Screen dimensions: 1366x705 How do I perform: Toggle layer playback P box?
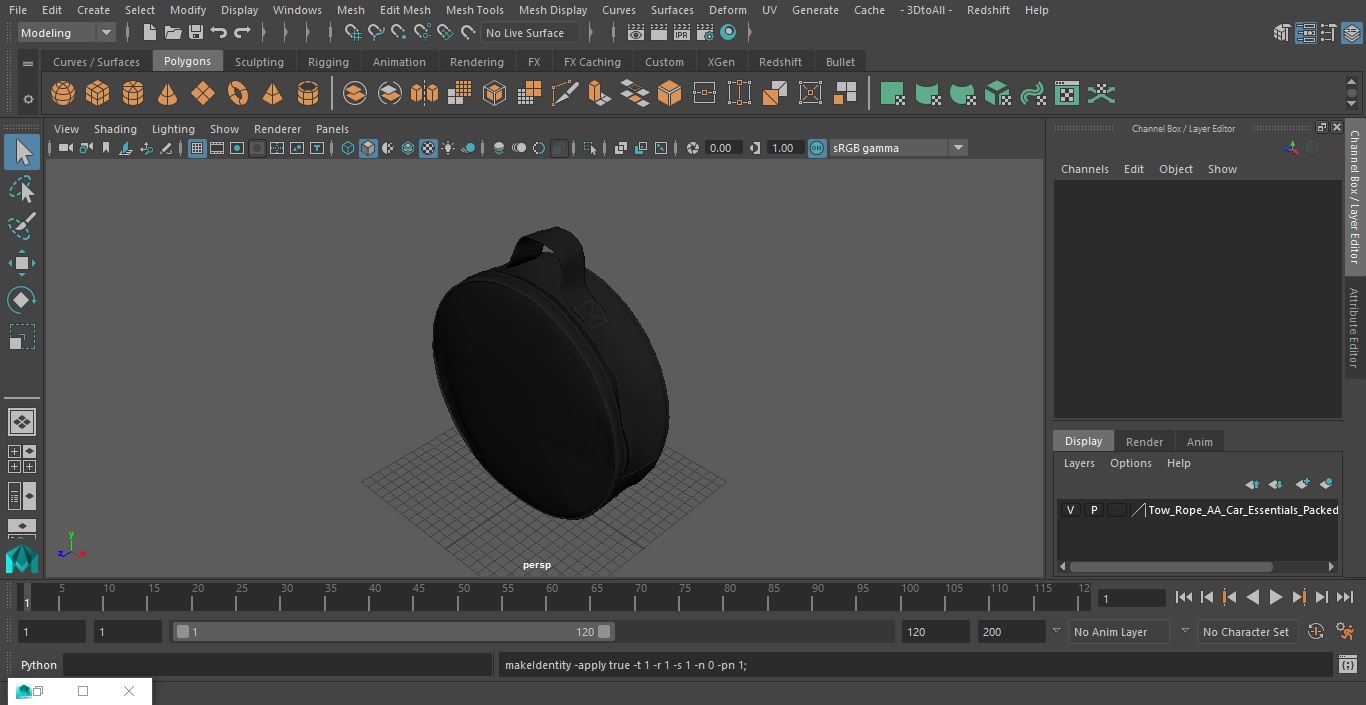pos(1093,510)
